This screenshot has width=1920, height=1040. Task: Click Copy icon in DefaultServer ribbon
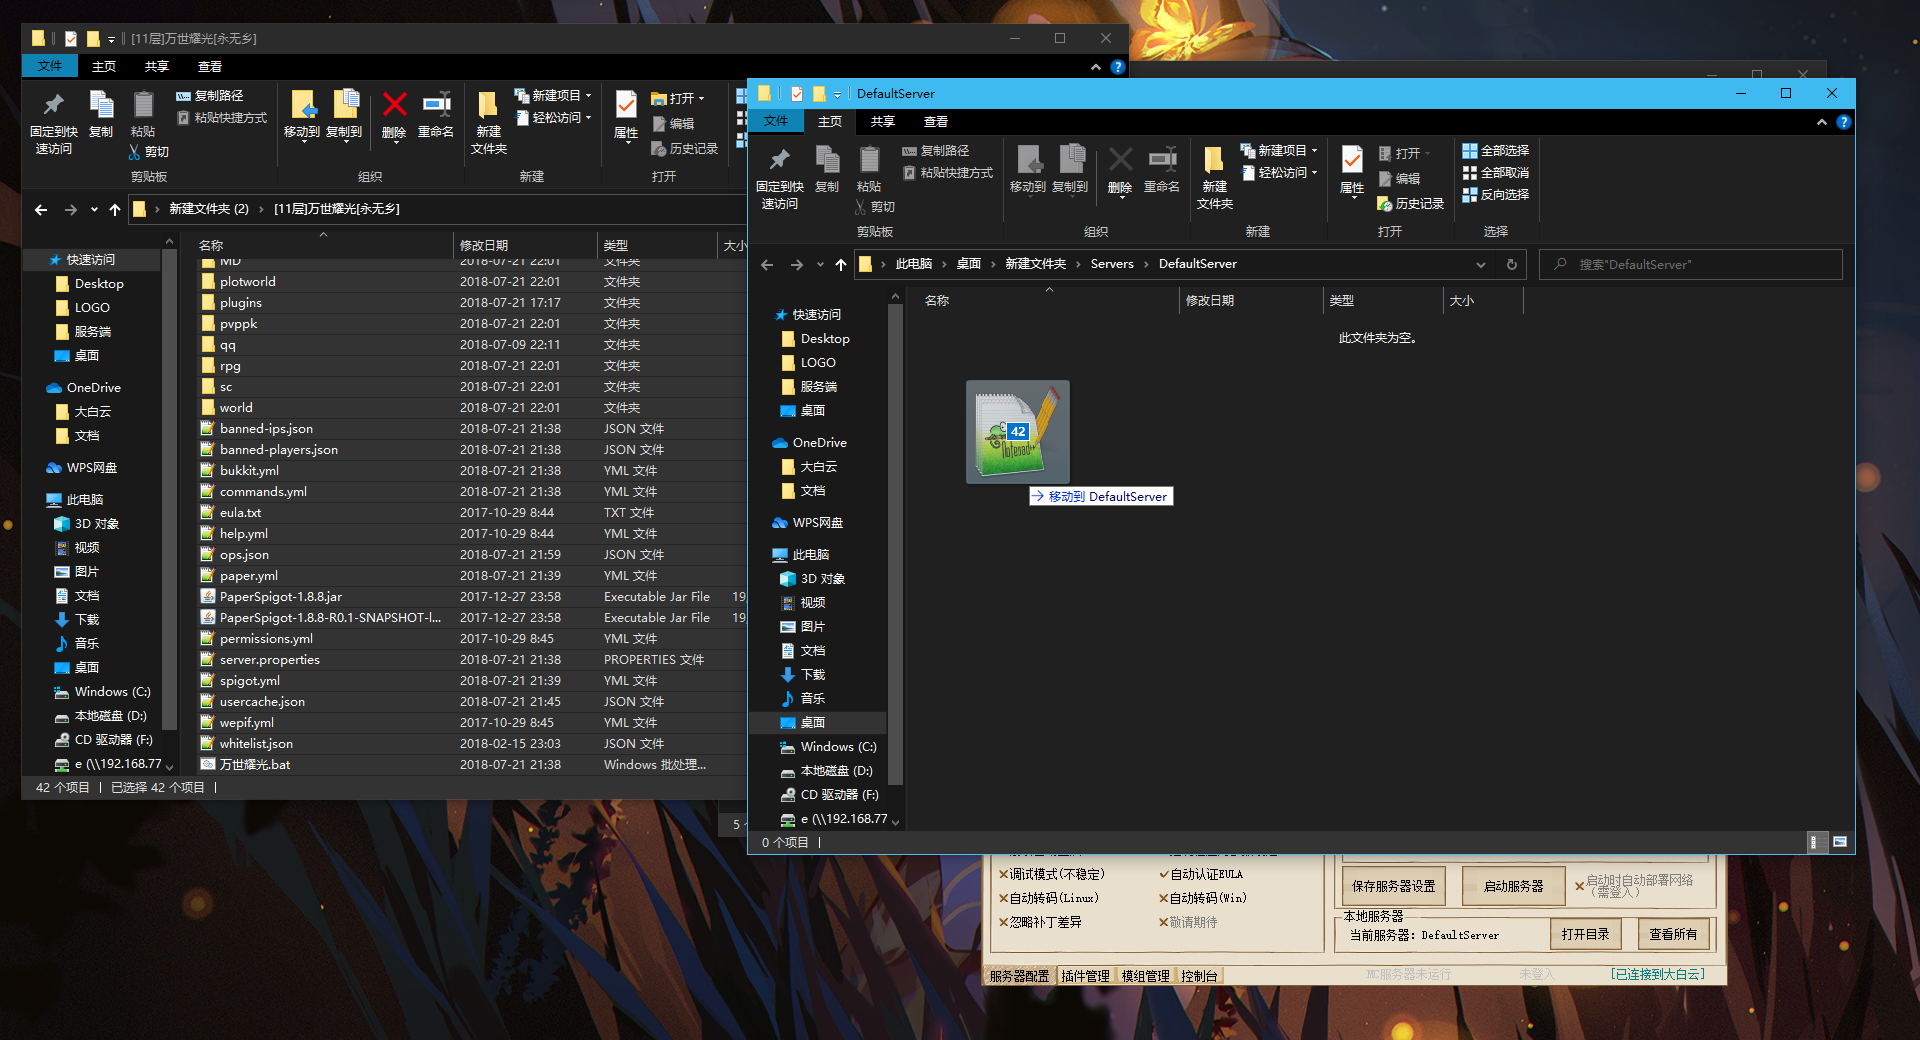[x=827, y=170]
